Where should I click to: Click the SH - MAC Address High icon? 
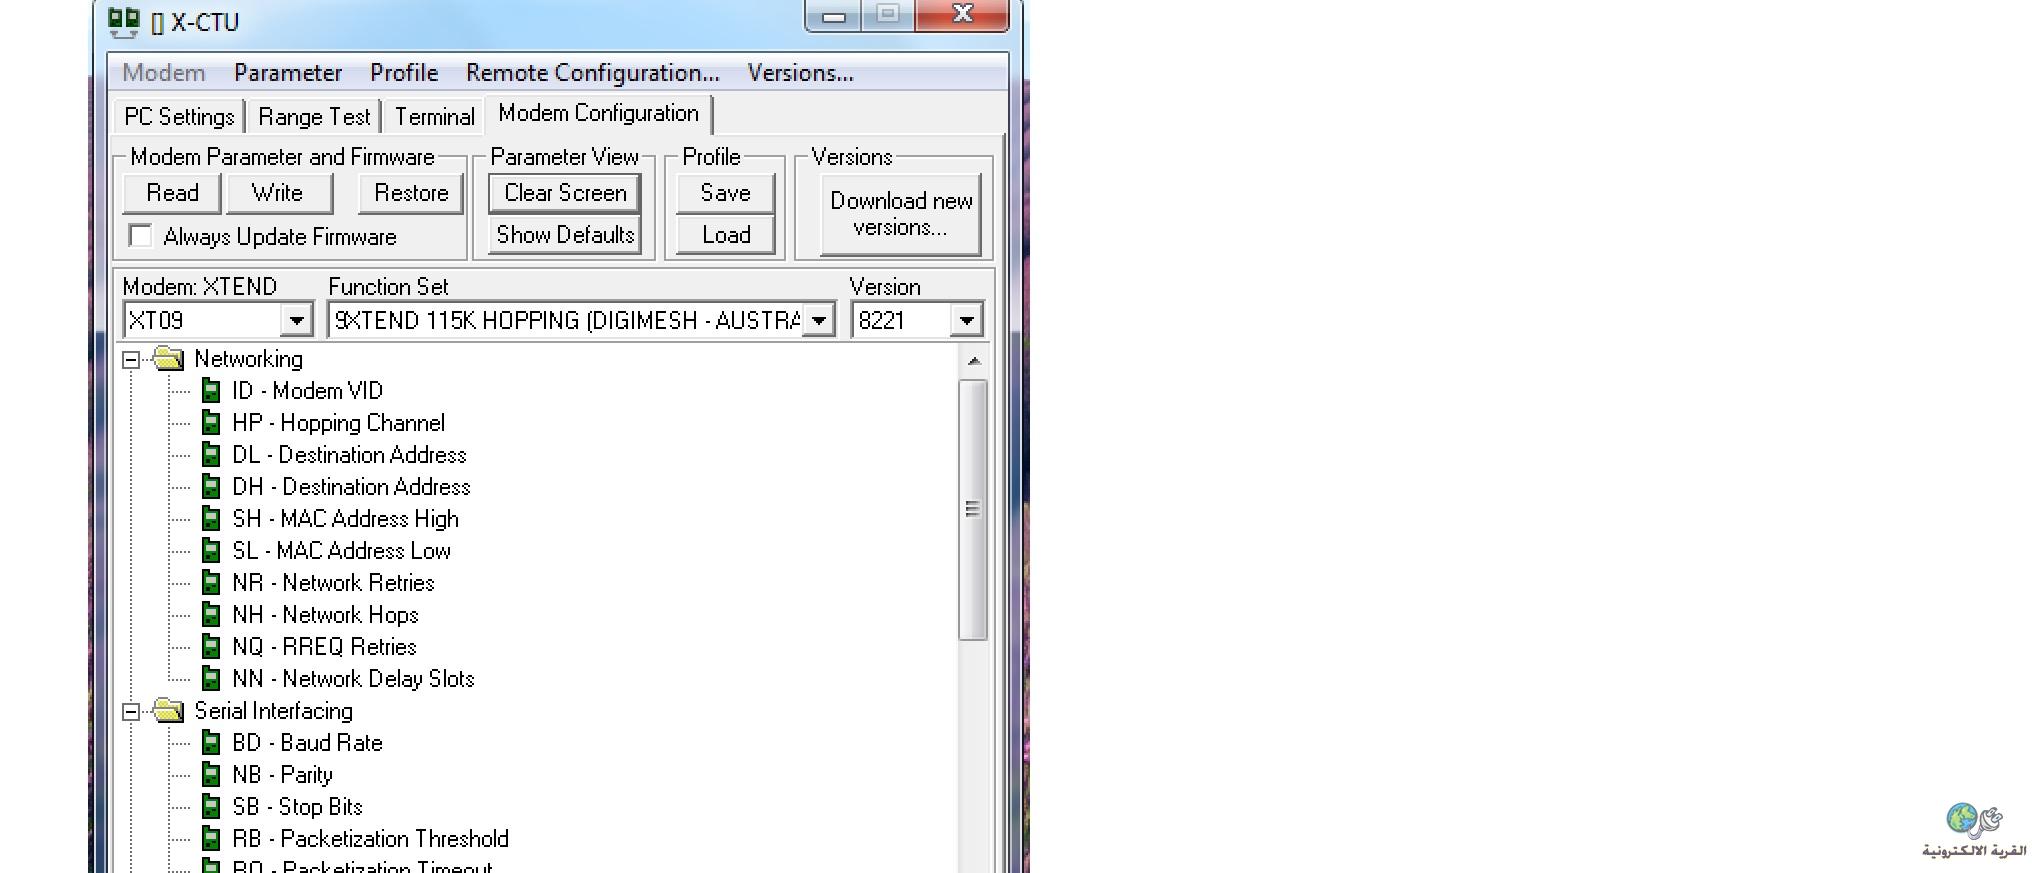(211, 519)
